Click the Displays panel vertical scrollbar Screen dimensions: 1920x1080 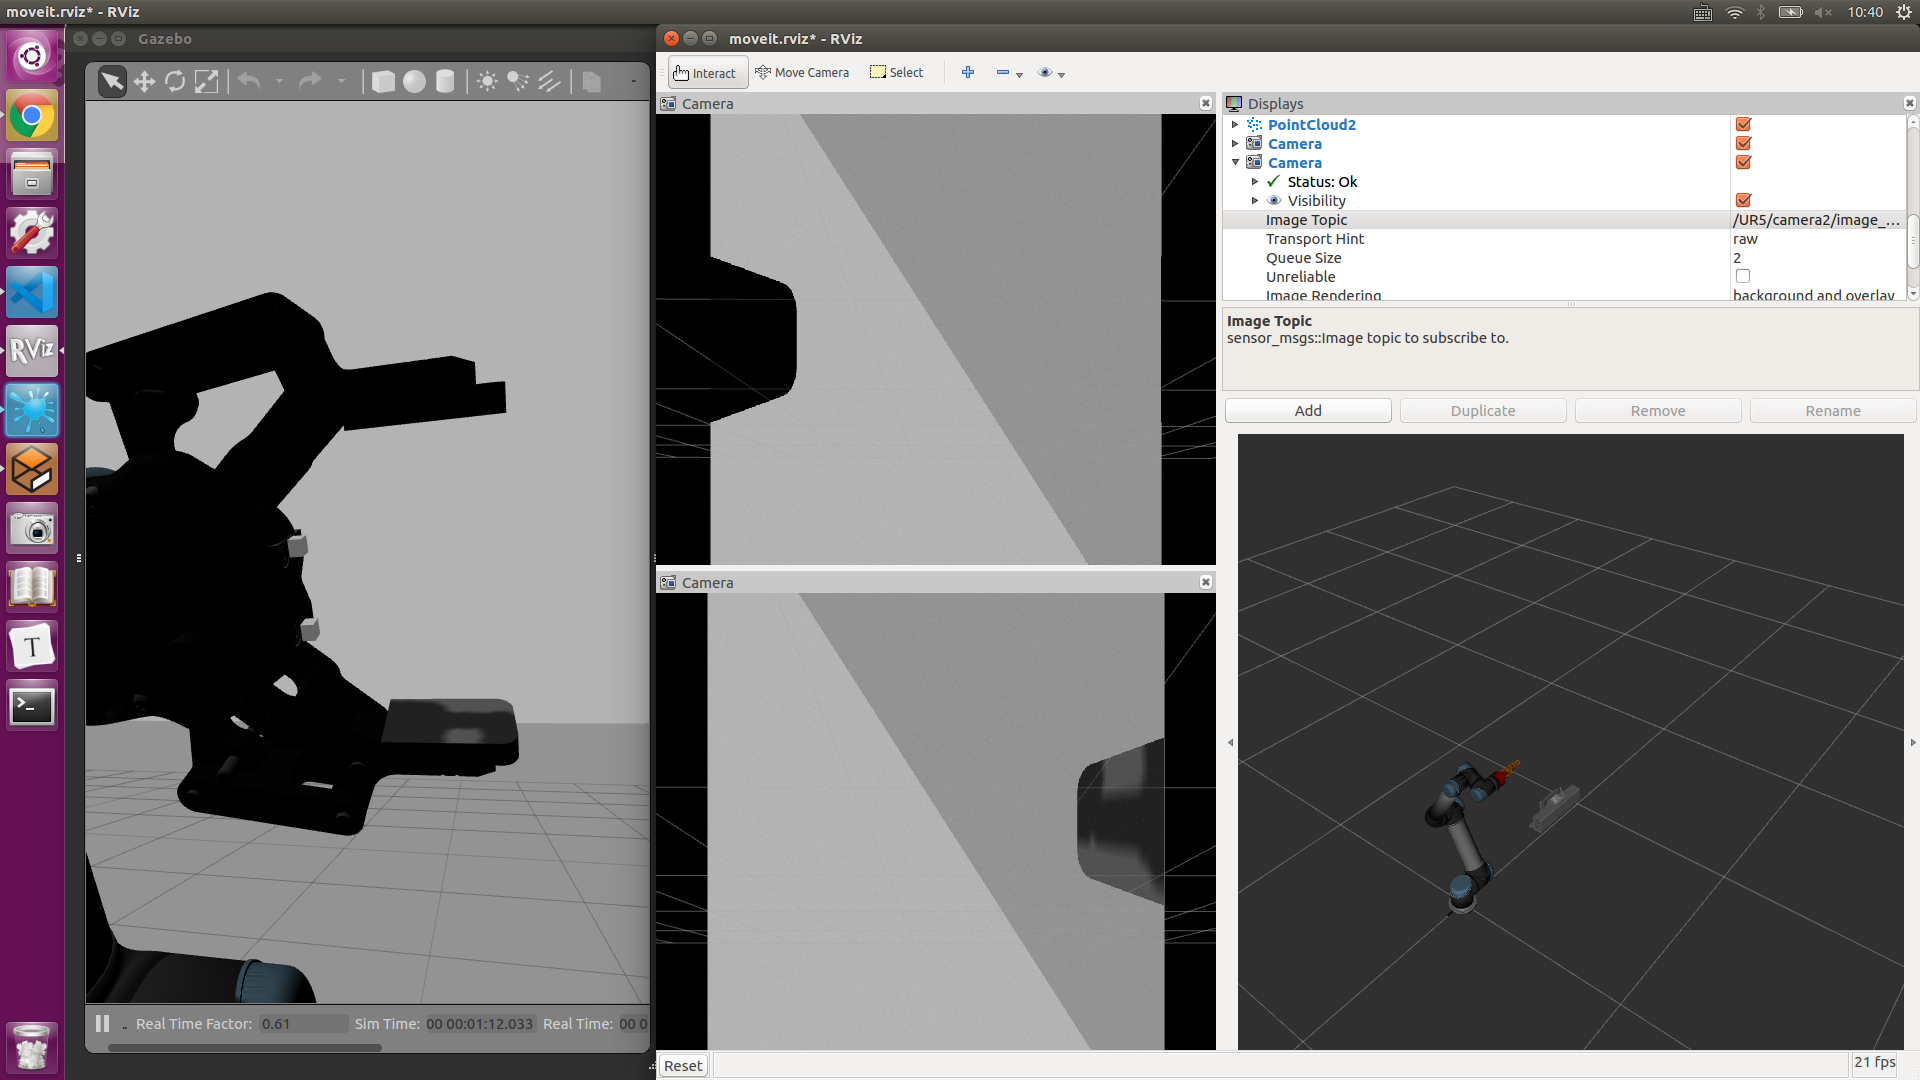coord(1912,241)
